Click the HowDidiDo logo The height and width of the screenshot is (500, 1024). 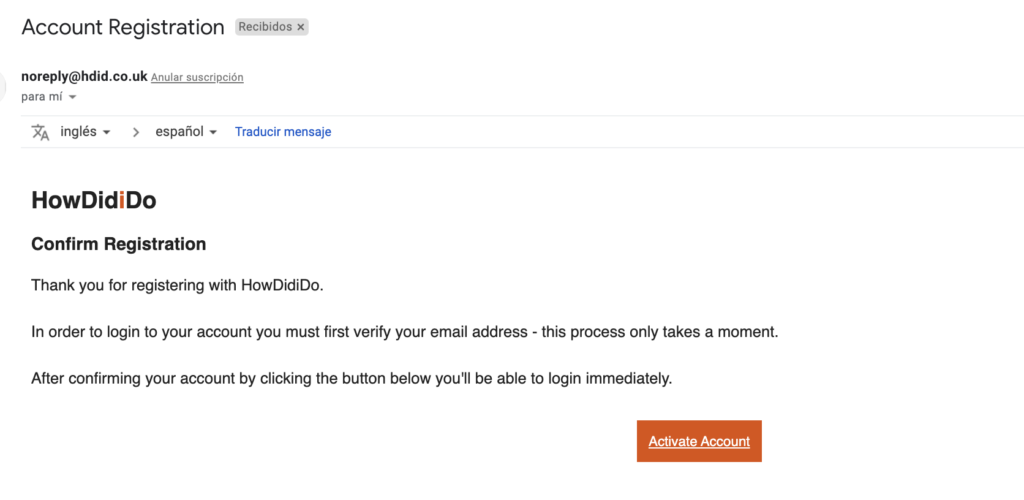pyautogui.click(x=94, y=200)
